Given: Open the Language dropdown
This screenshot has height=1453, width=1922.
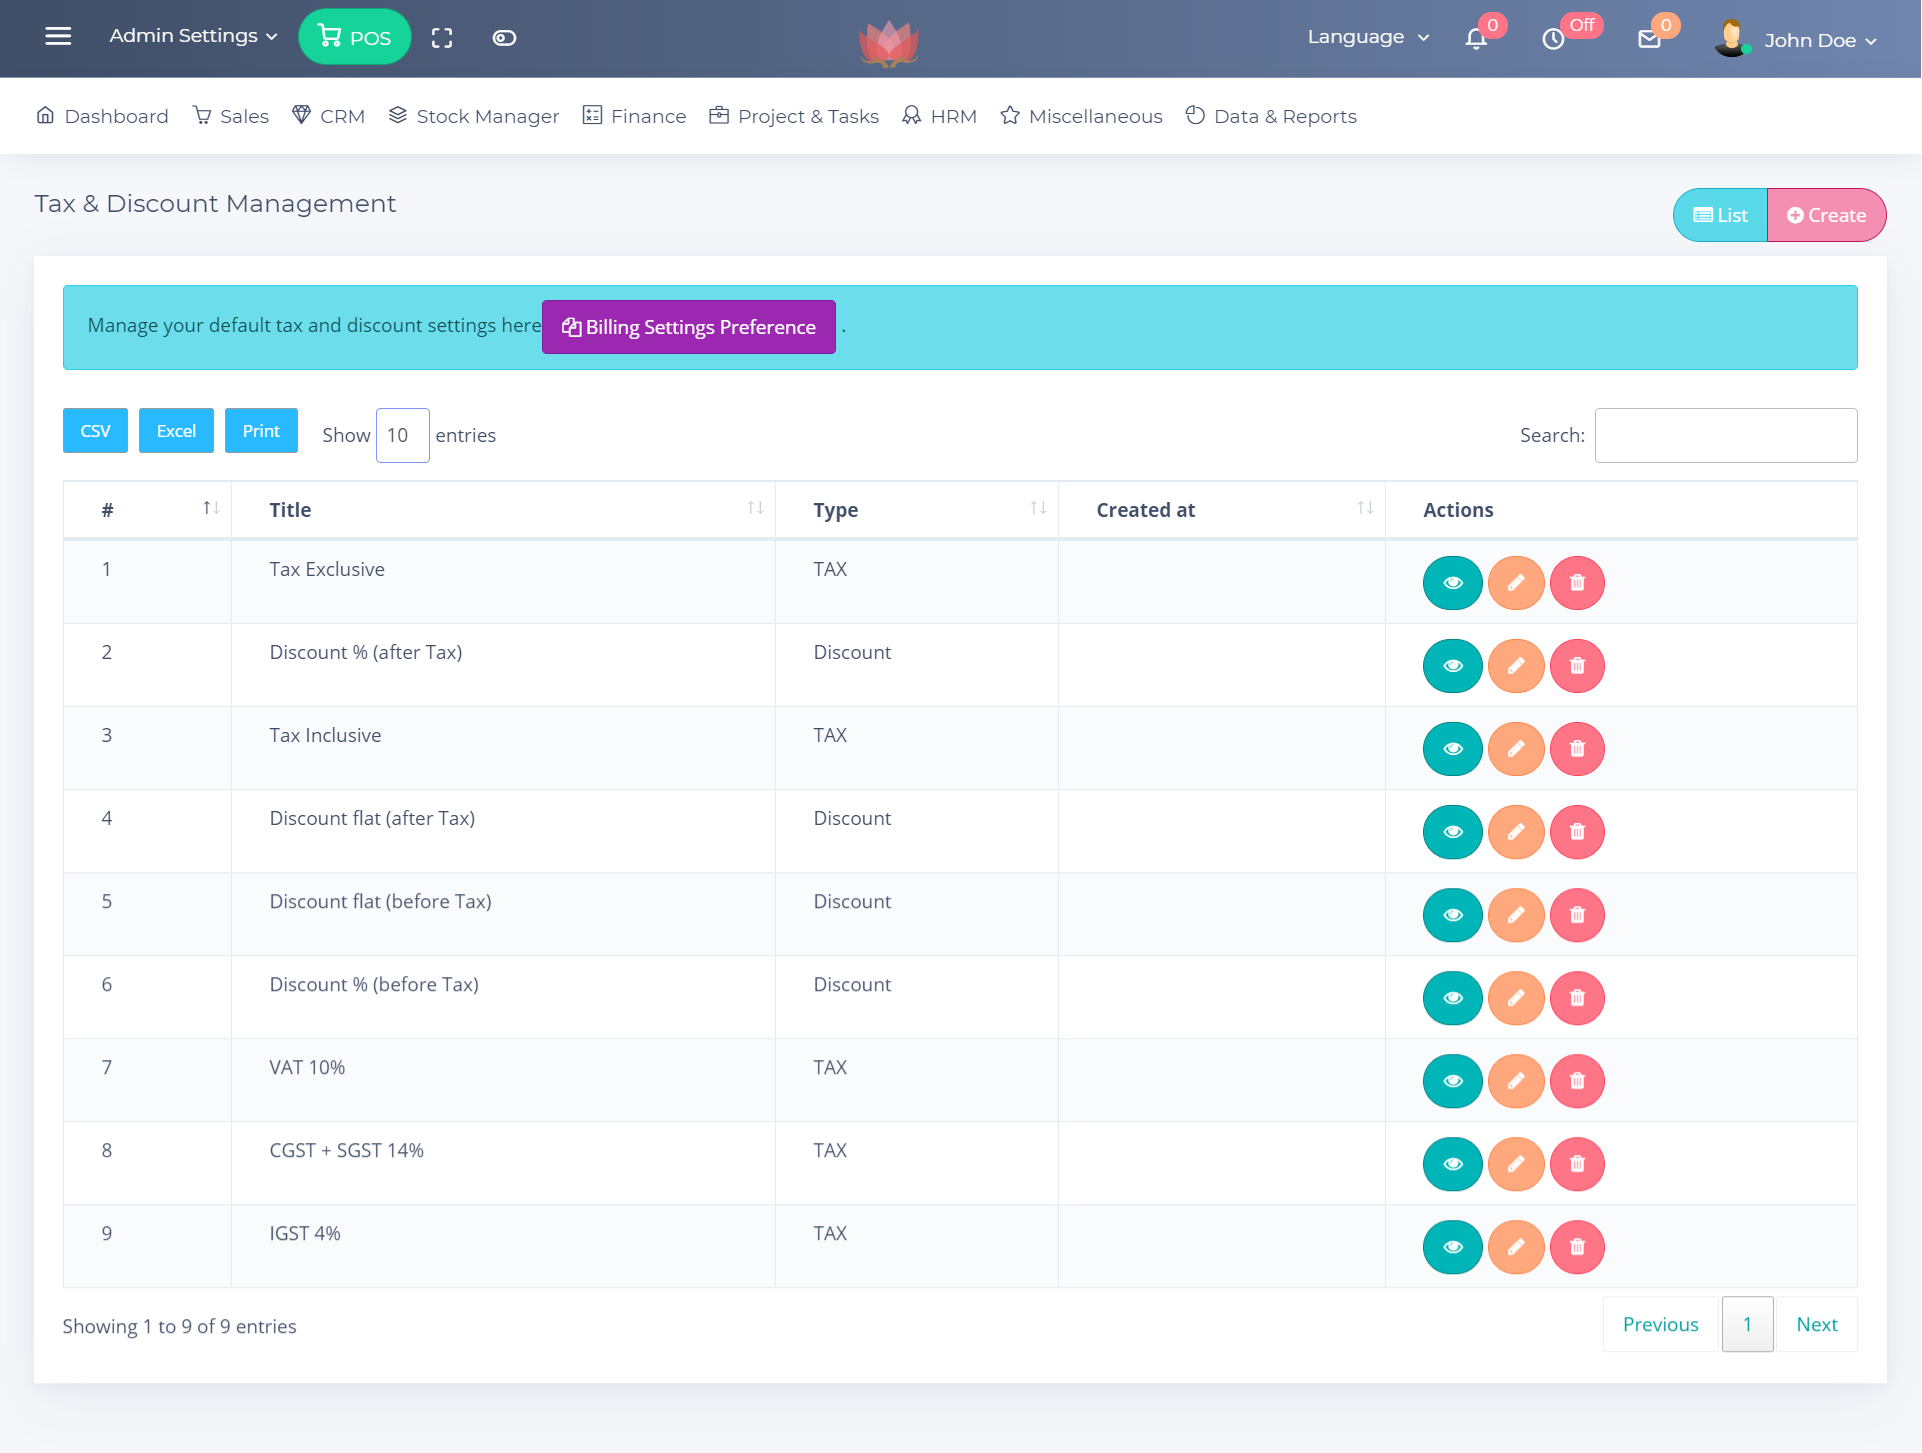Looking at the screenshot, I should pos(1367,37).
